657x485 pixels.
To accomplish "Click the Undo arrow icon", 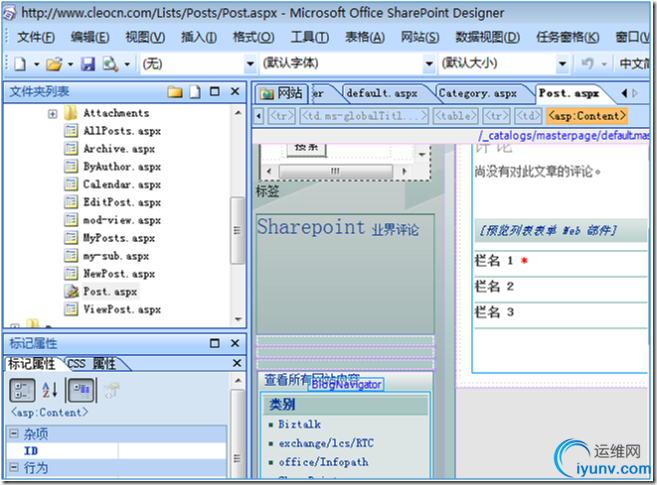I will coord(587,64).
